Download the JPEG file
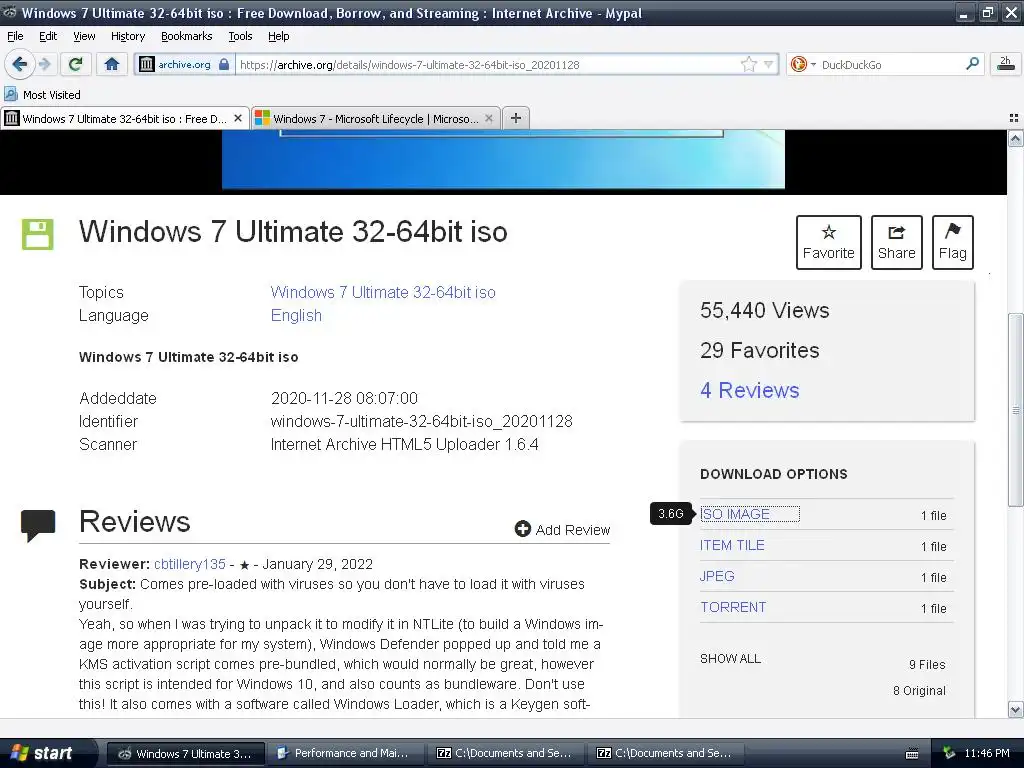This screenshot has height=768, width=1024. (717, 576)
